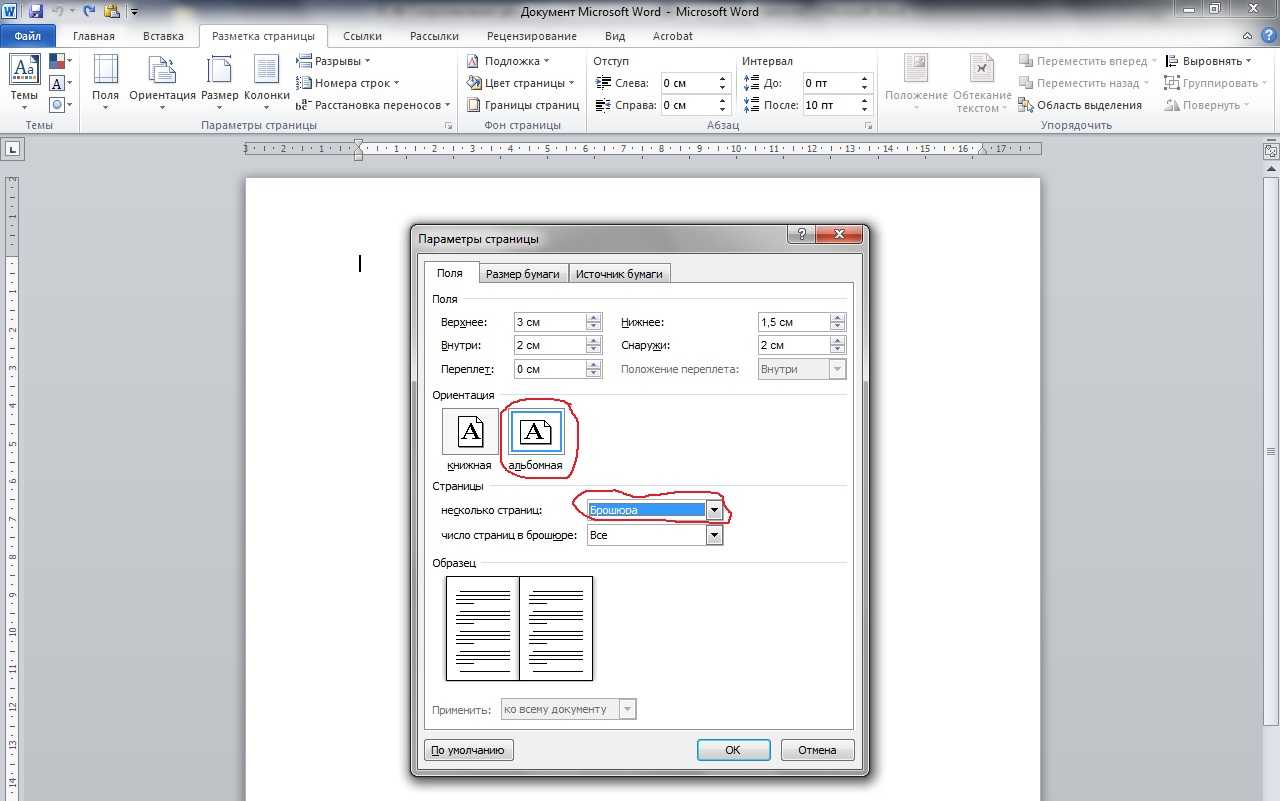Screen dimensions: 1280x801
Task: Click the Нижнее margin field
Action: (x=794, y=322)
